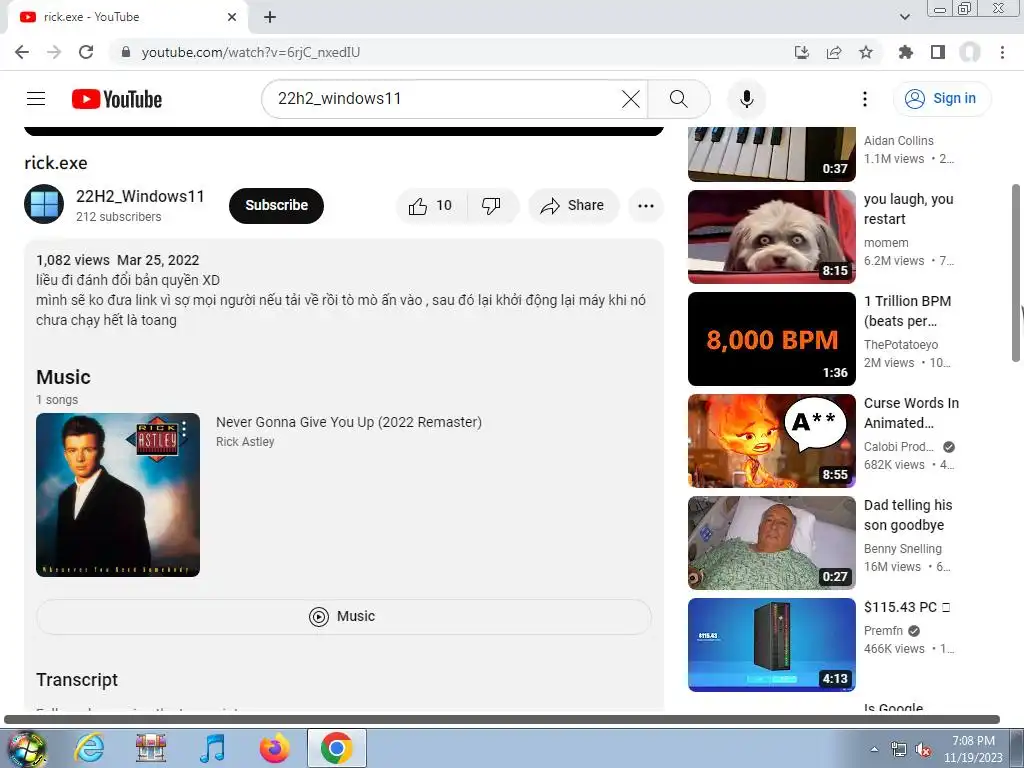The image size is (1024, 768).
Task: Reload the YouTube page
Action: 86,52
